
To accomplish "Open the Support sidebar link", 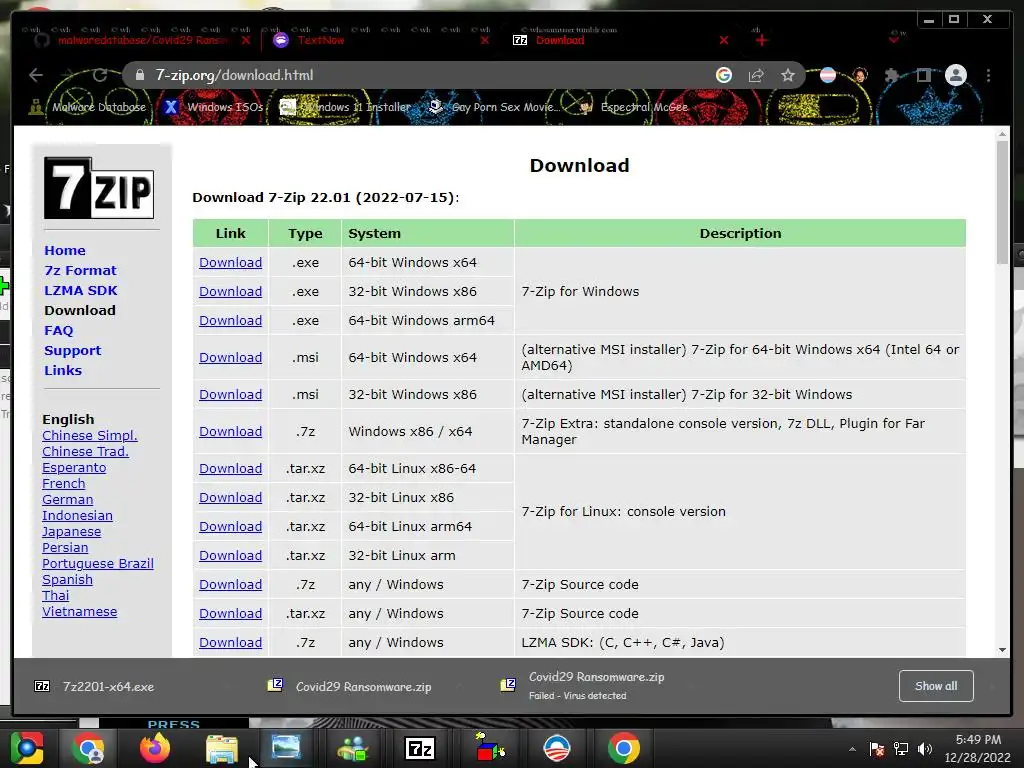I will [72, 351].
